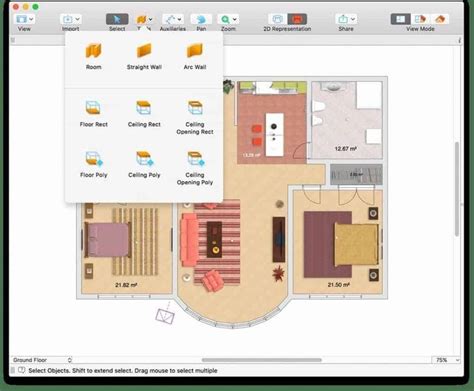Screen dimensions: 474x391
Task: Switch to the colored 2D Representation
Action: [297, 19]
